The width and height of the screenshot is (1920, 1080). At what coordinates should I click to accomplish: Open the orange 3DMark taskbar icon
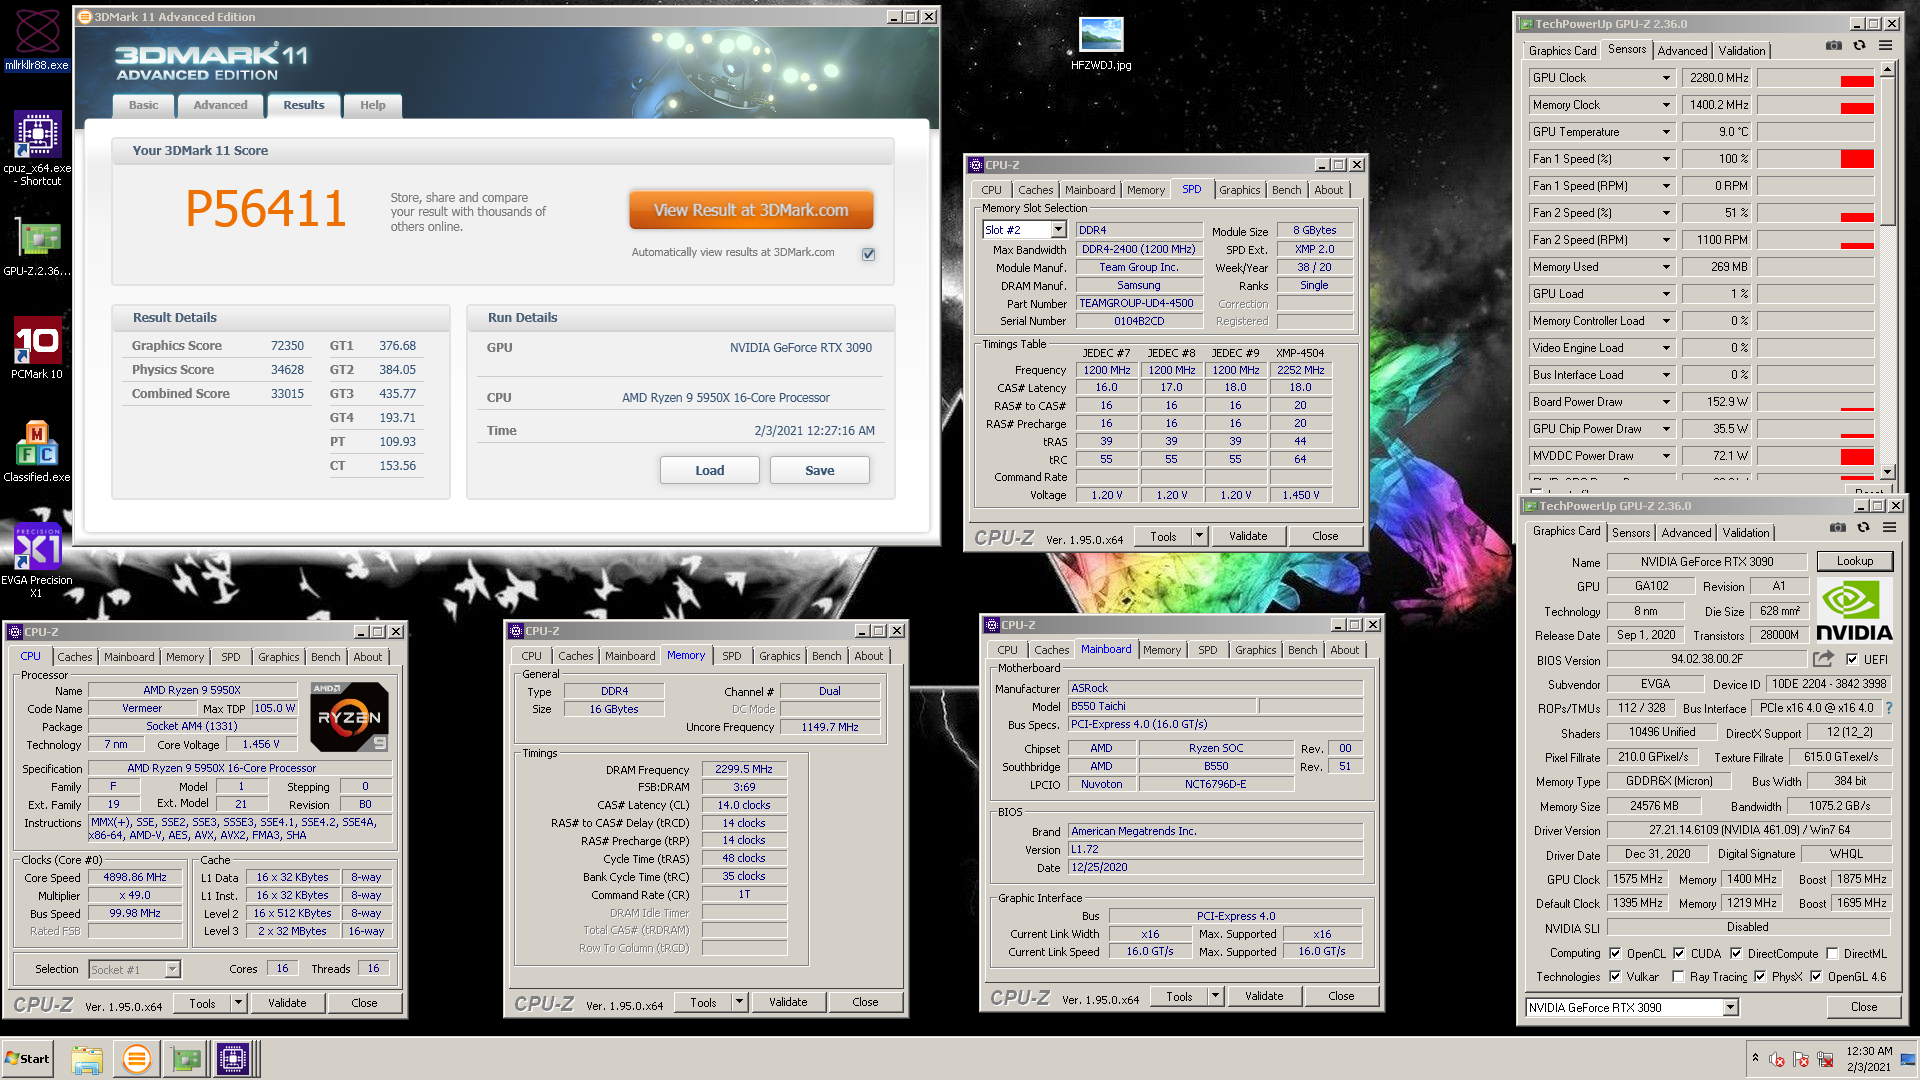[136, 1059]
